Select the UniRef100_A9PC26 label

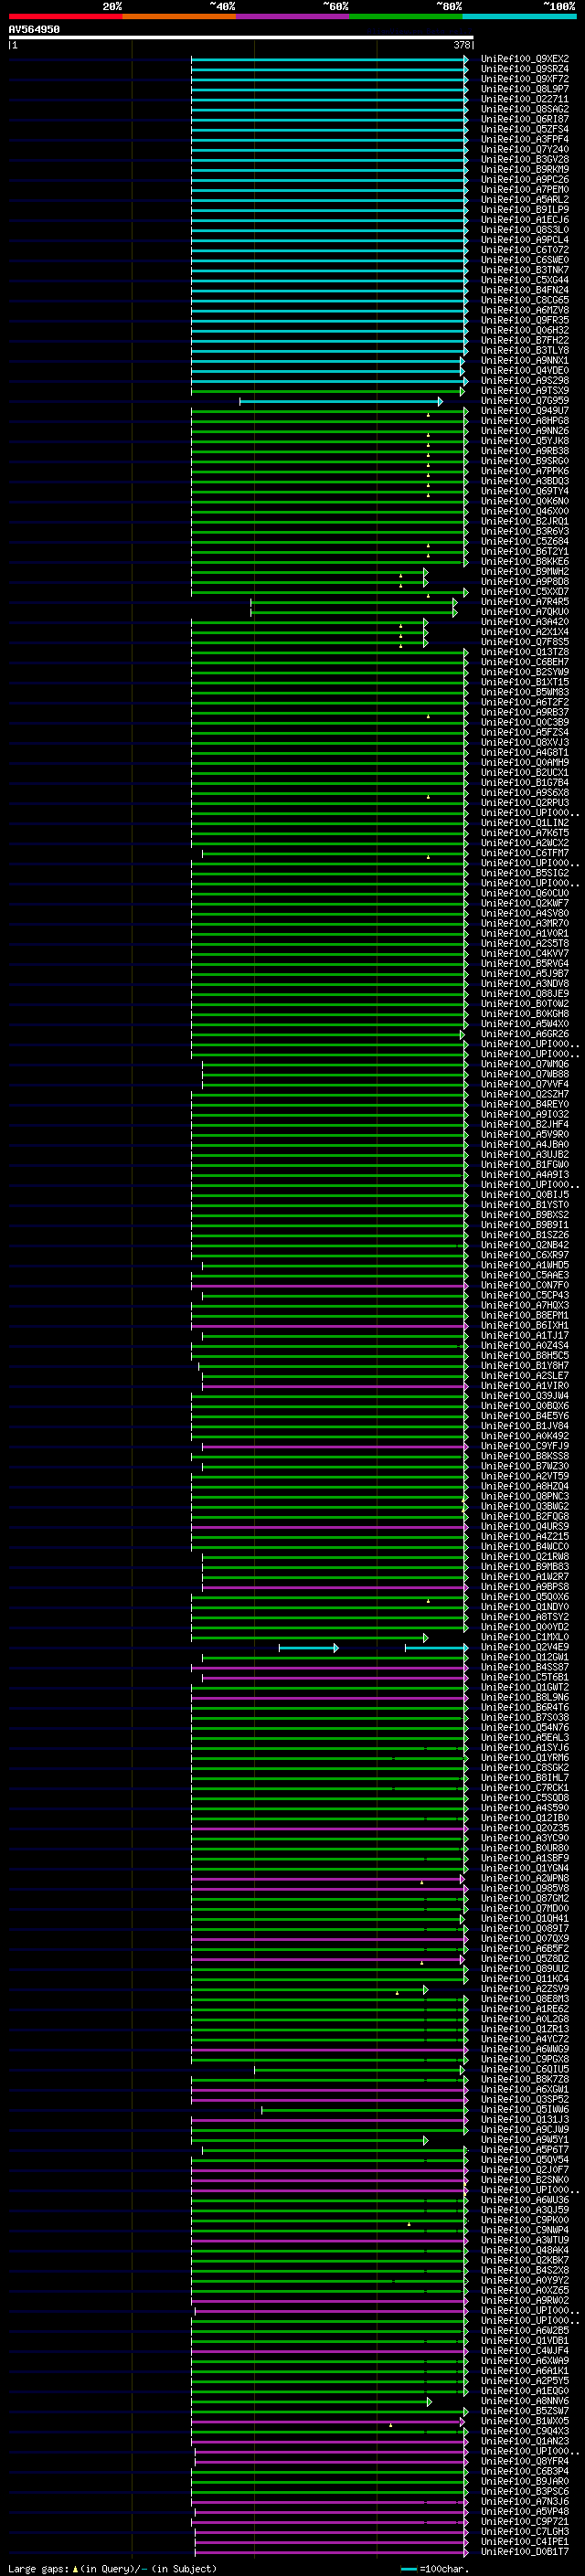525,180
